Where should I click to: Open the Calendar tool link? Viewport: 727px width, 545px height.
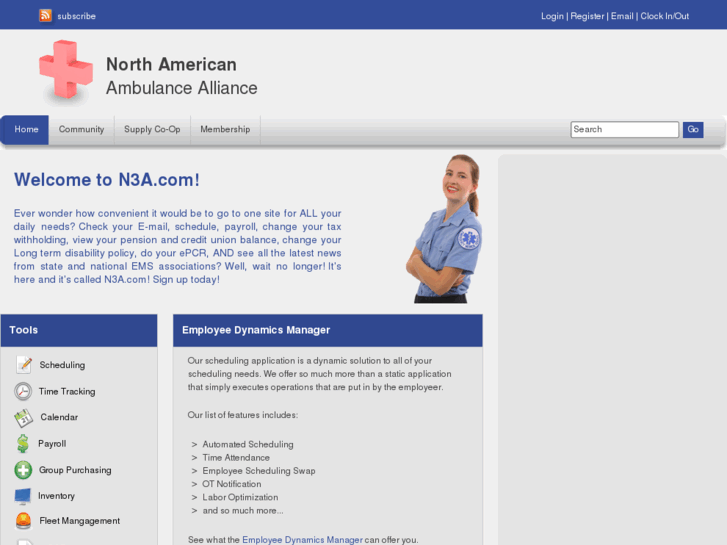point(59,417)
